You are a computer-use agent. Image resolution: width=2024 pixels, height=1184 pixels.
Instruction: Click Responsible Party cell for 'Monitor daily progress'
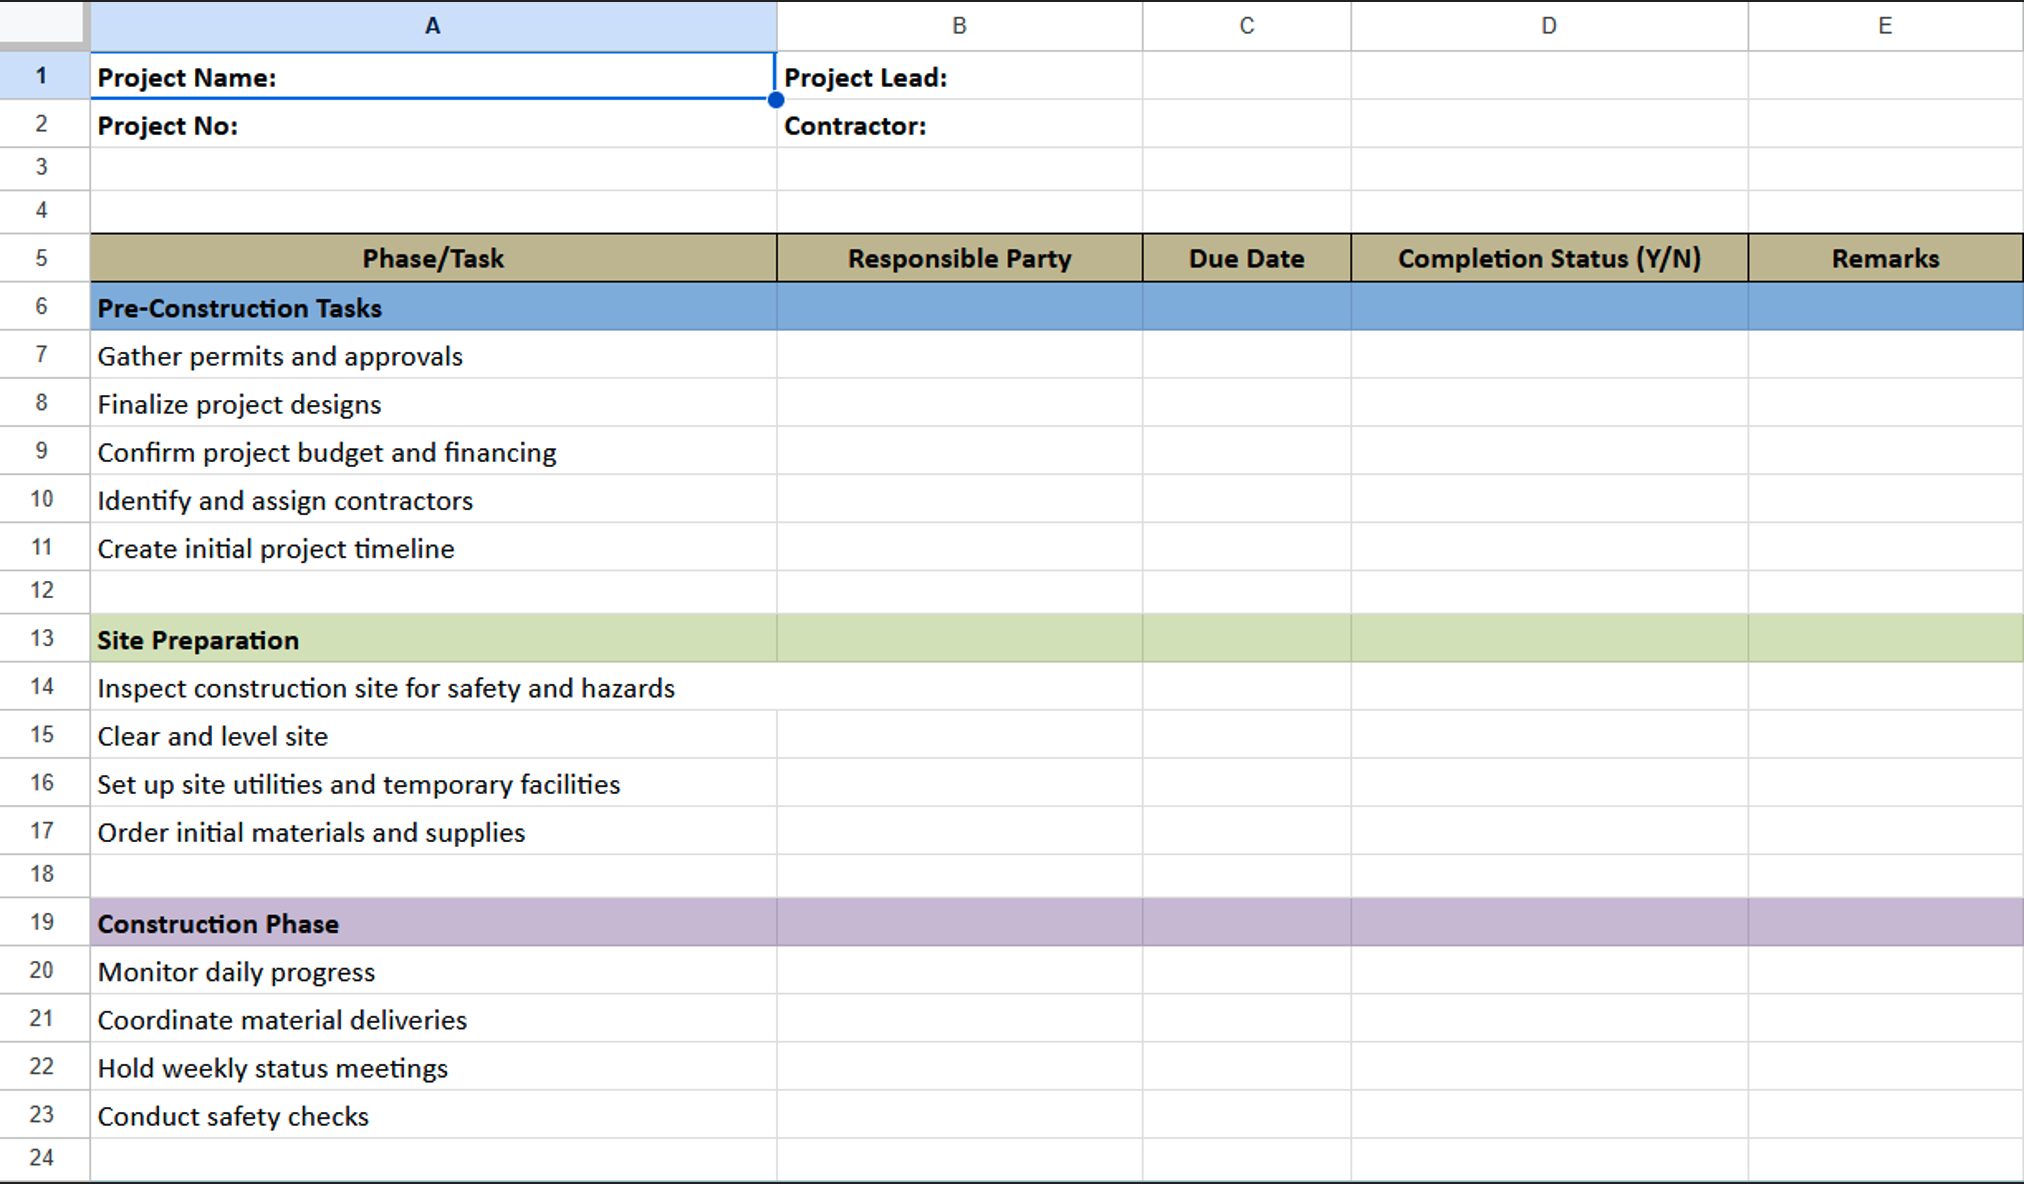(x=959, y=971)
